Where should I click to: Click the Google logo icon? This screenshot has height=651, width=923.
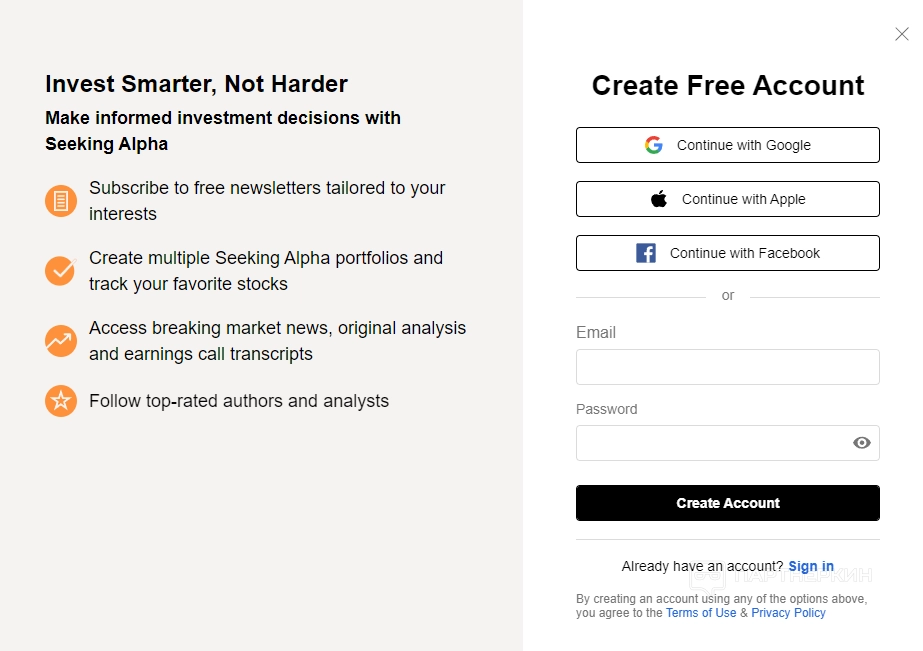click(x=654, y=145)
